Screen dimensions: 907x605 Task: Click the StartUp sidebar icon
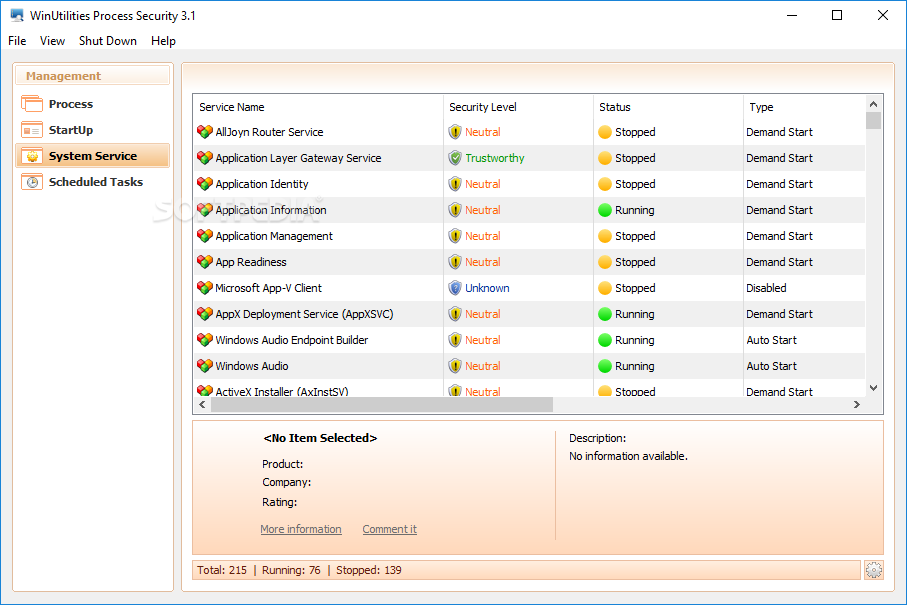point(32,130)
